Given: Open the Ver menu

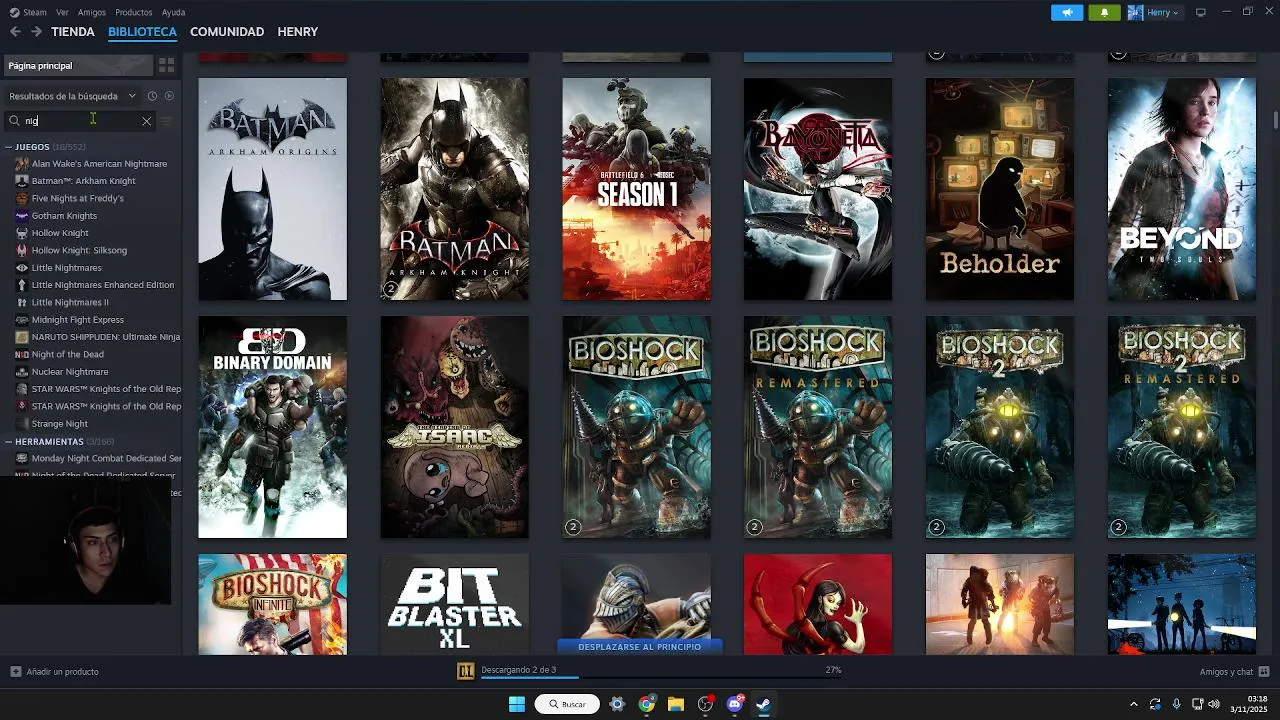Looking at the screenshot, I should click(62, 12).
